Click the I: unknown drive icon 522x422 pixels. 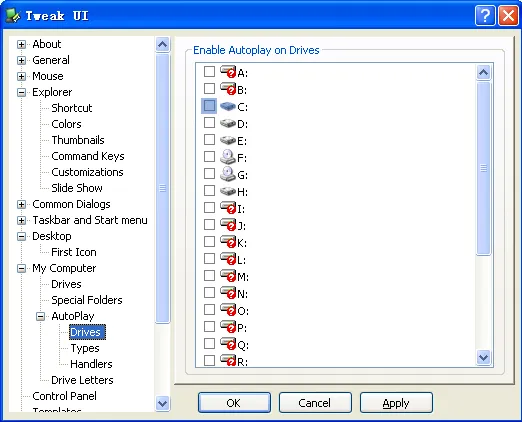(x=228, y=208)
